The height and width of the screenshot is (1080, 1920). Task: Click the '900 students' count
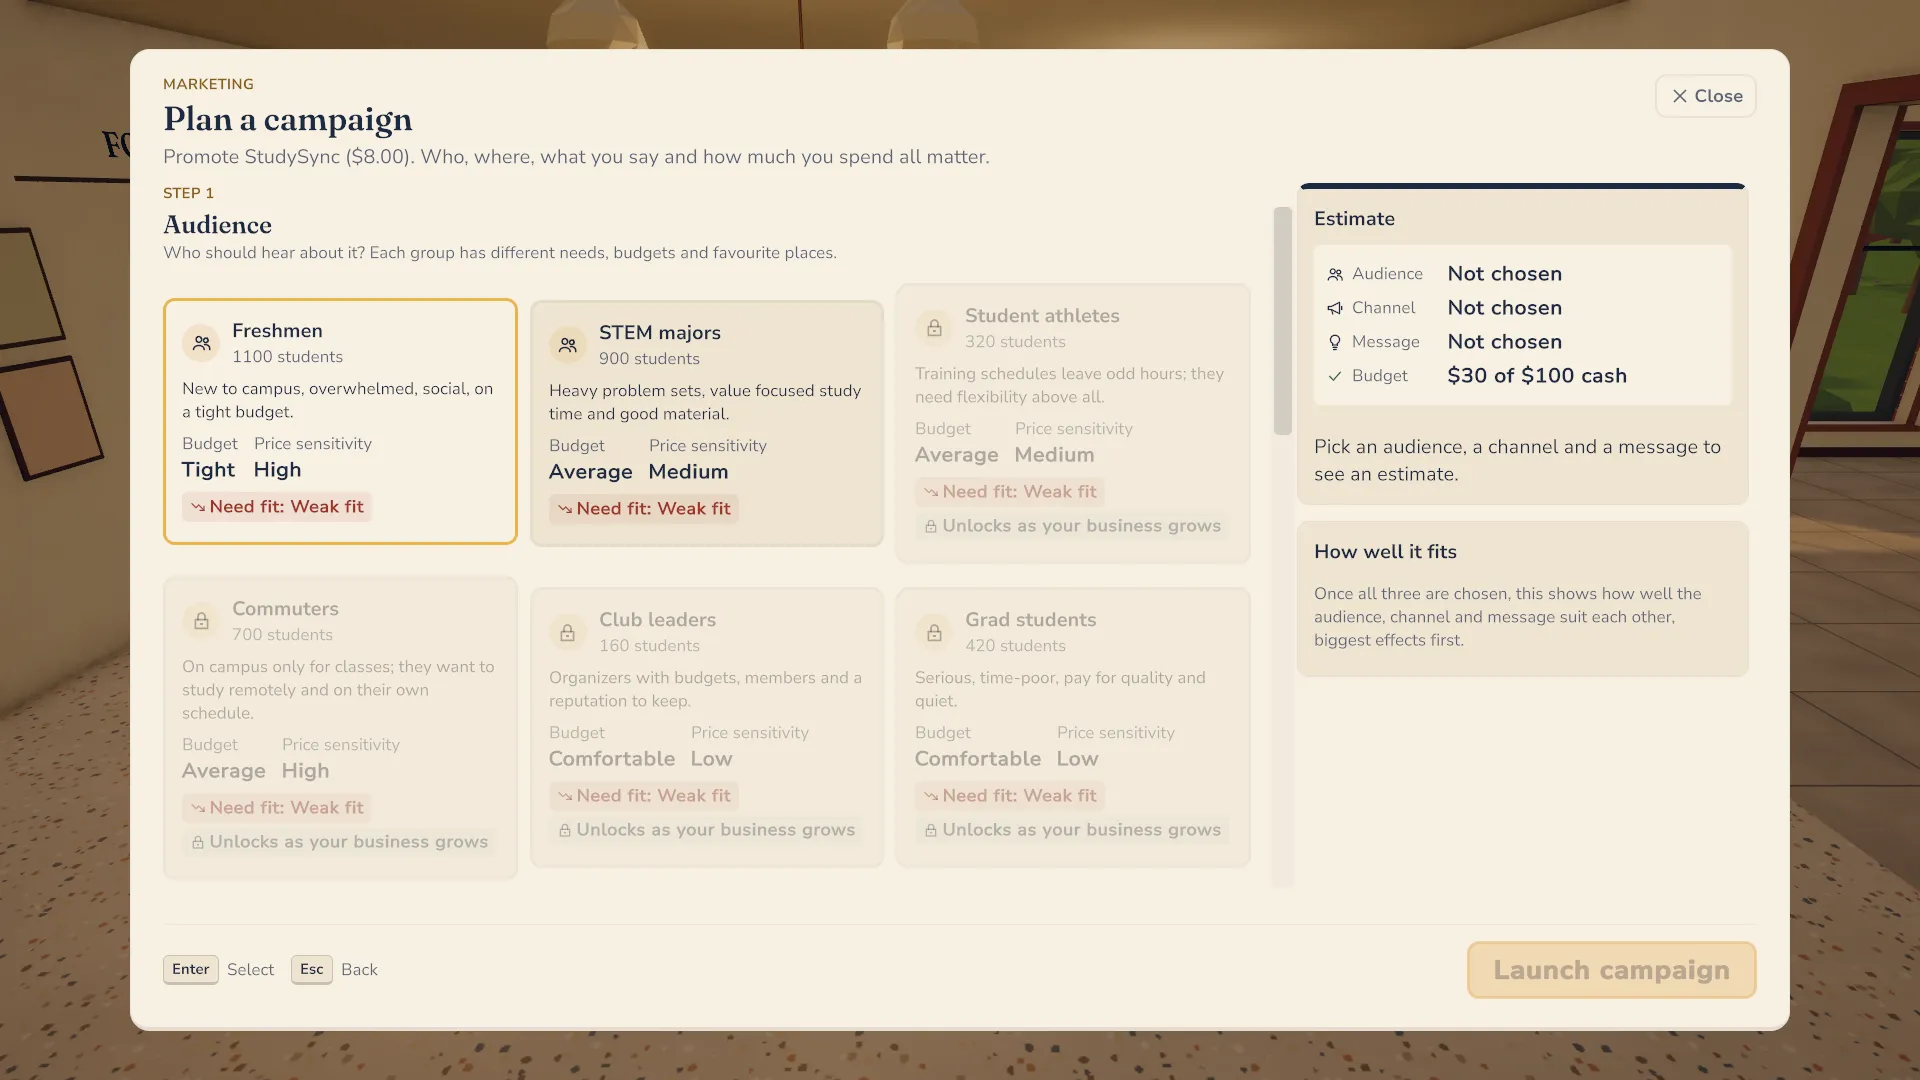pos(649,359)
